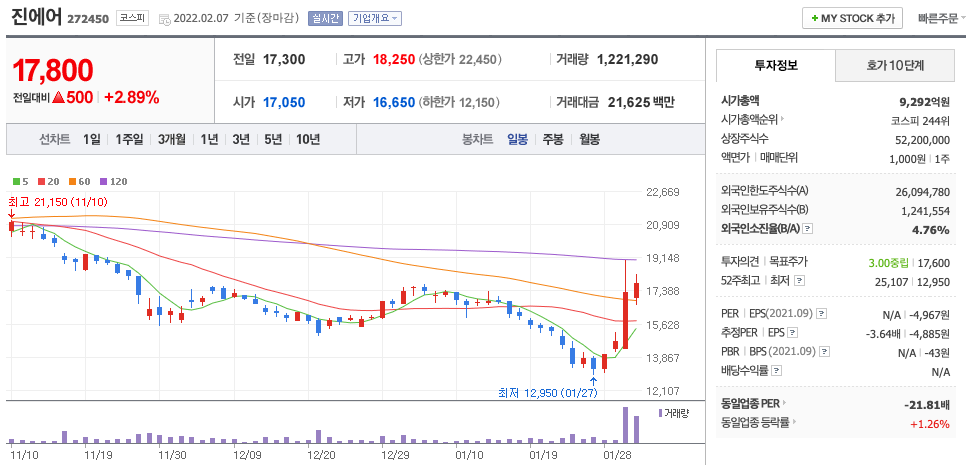The image size is (971, 465).
Task: Select the 월봉 candle chart
Action: [590, 139]
